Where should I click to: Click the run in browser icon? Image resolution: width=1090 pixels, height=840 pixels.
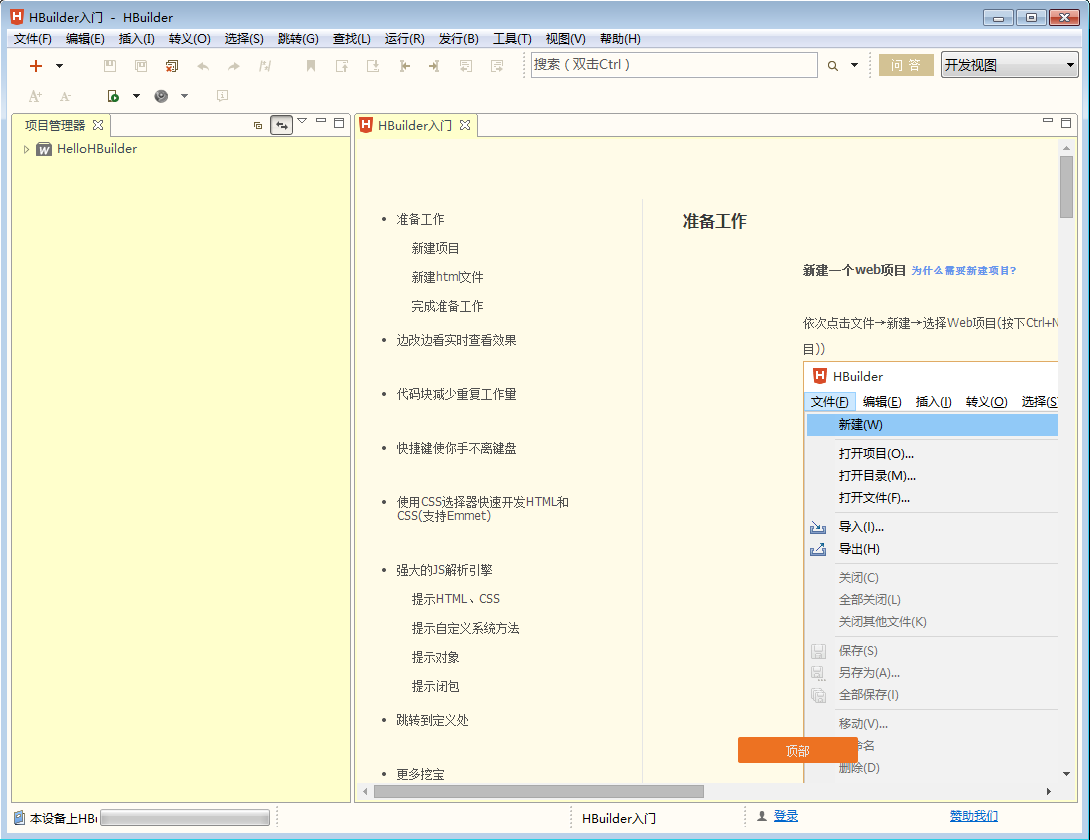(x=113, y=96)
